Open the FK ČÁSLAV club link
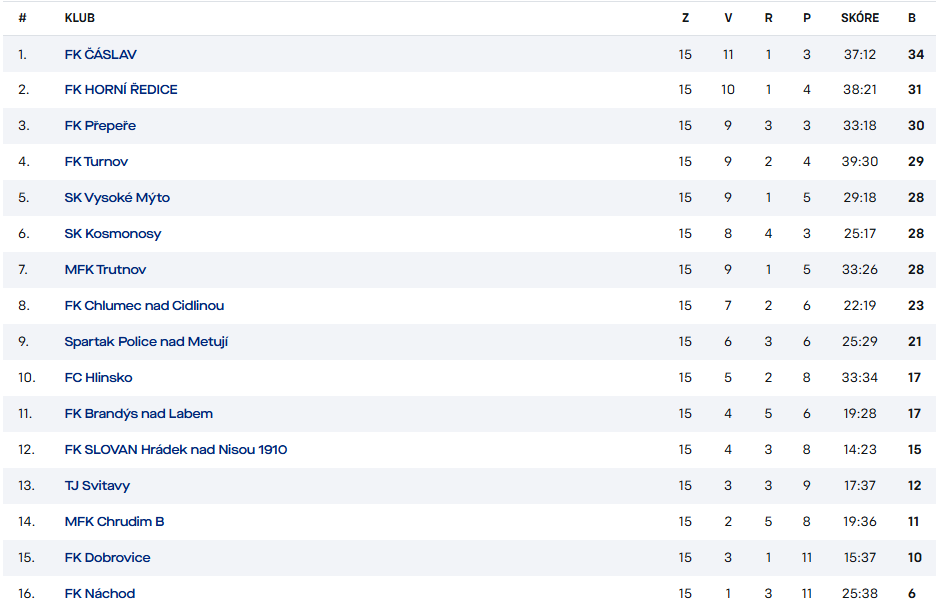This screenshot has height=609, width=936. coord(100,54)
